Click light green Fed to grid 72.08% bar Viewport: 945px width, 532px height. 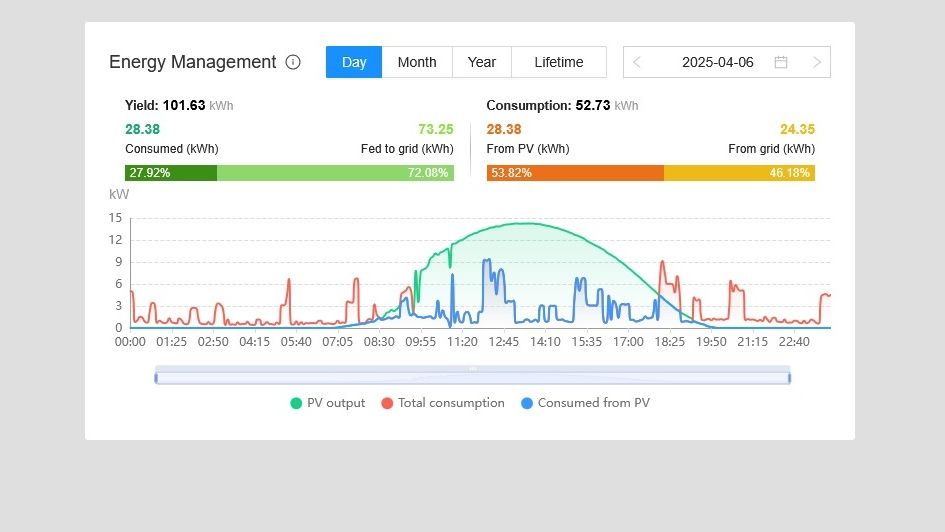pos(335,173)
